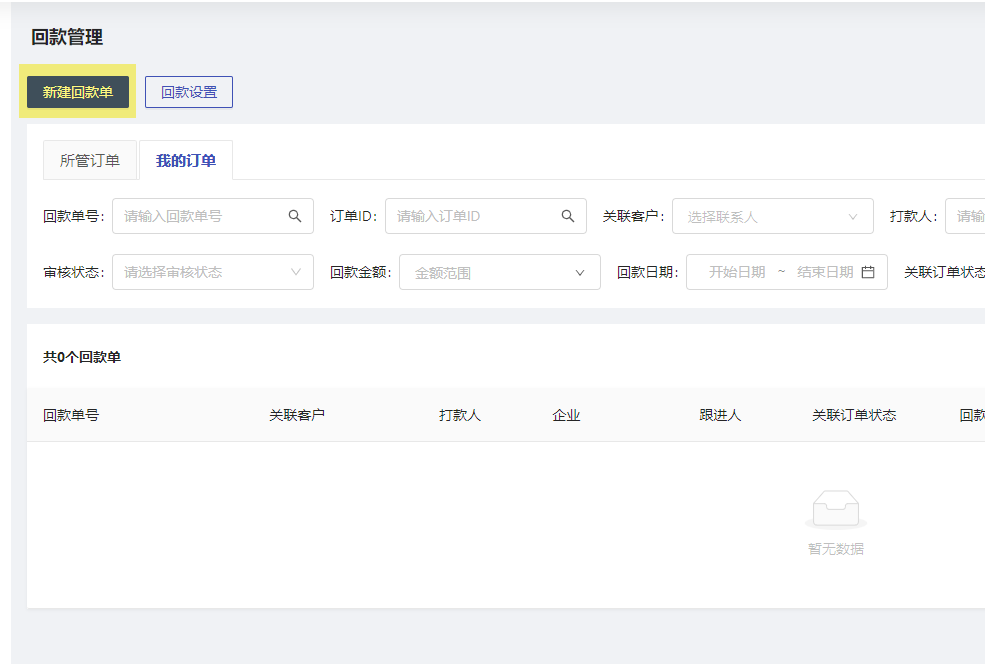Click the search icon in 订单ID field
This screenshot has height=664, width=985.
568,216
